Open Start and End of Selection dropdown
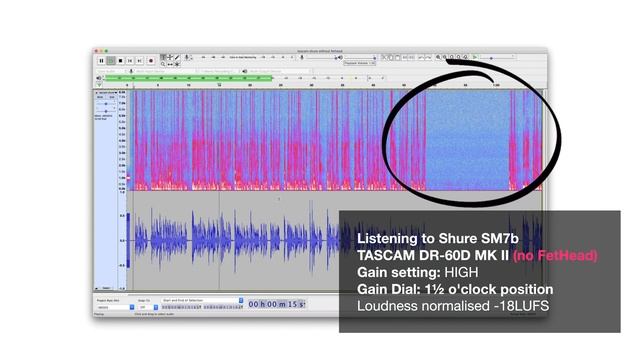 202,300
